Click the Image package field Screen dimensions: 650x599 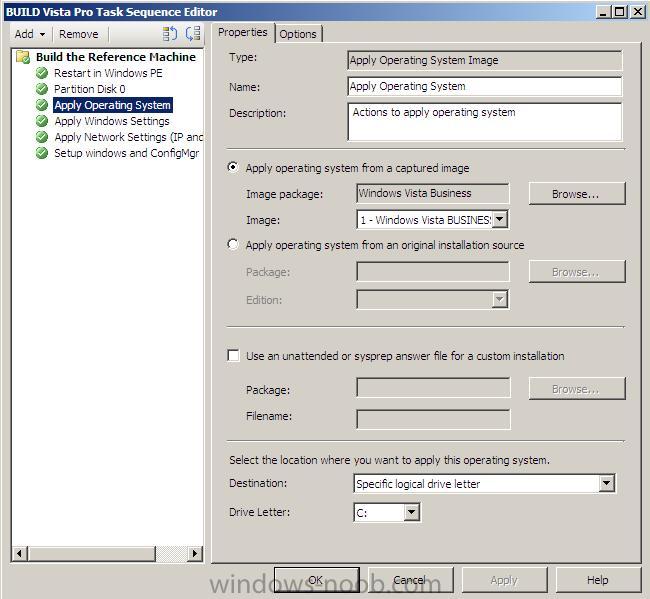point(432,194)
